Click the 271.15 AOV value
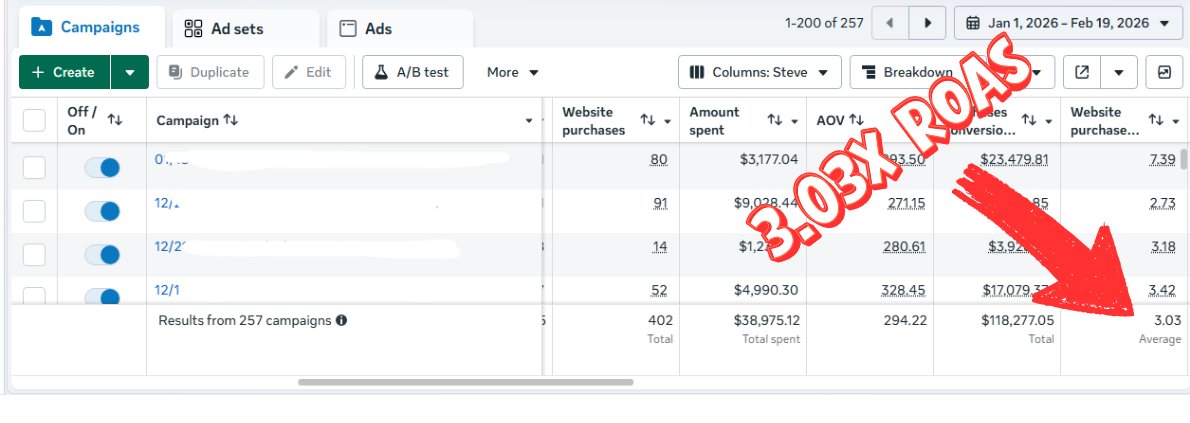Image resolution: width=1190 pixels, height=423 pixels. (x=905, y=203)
